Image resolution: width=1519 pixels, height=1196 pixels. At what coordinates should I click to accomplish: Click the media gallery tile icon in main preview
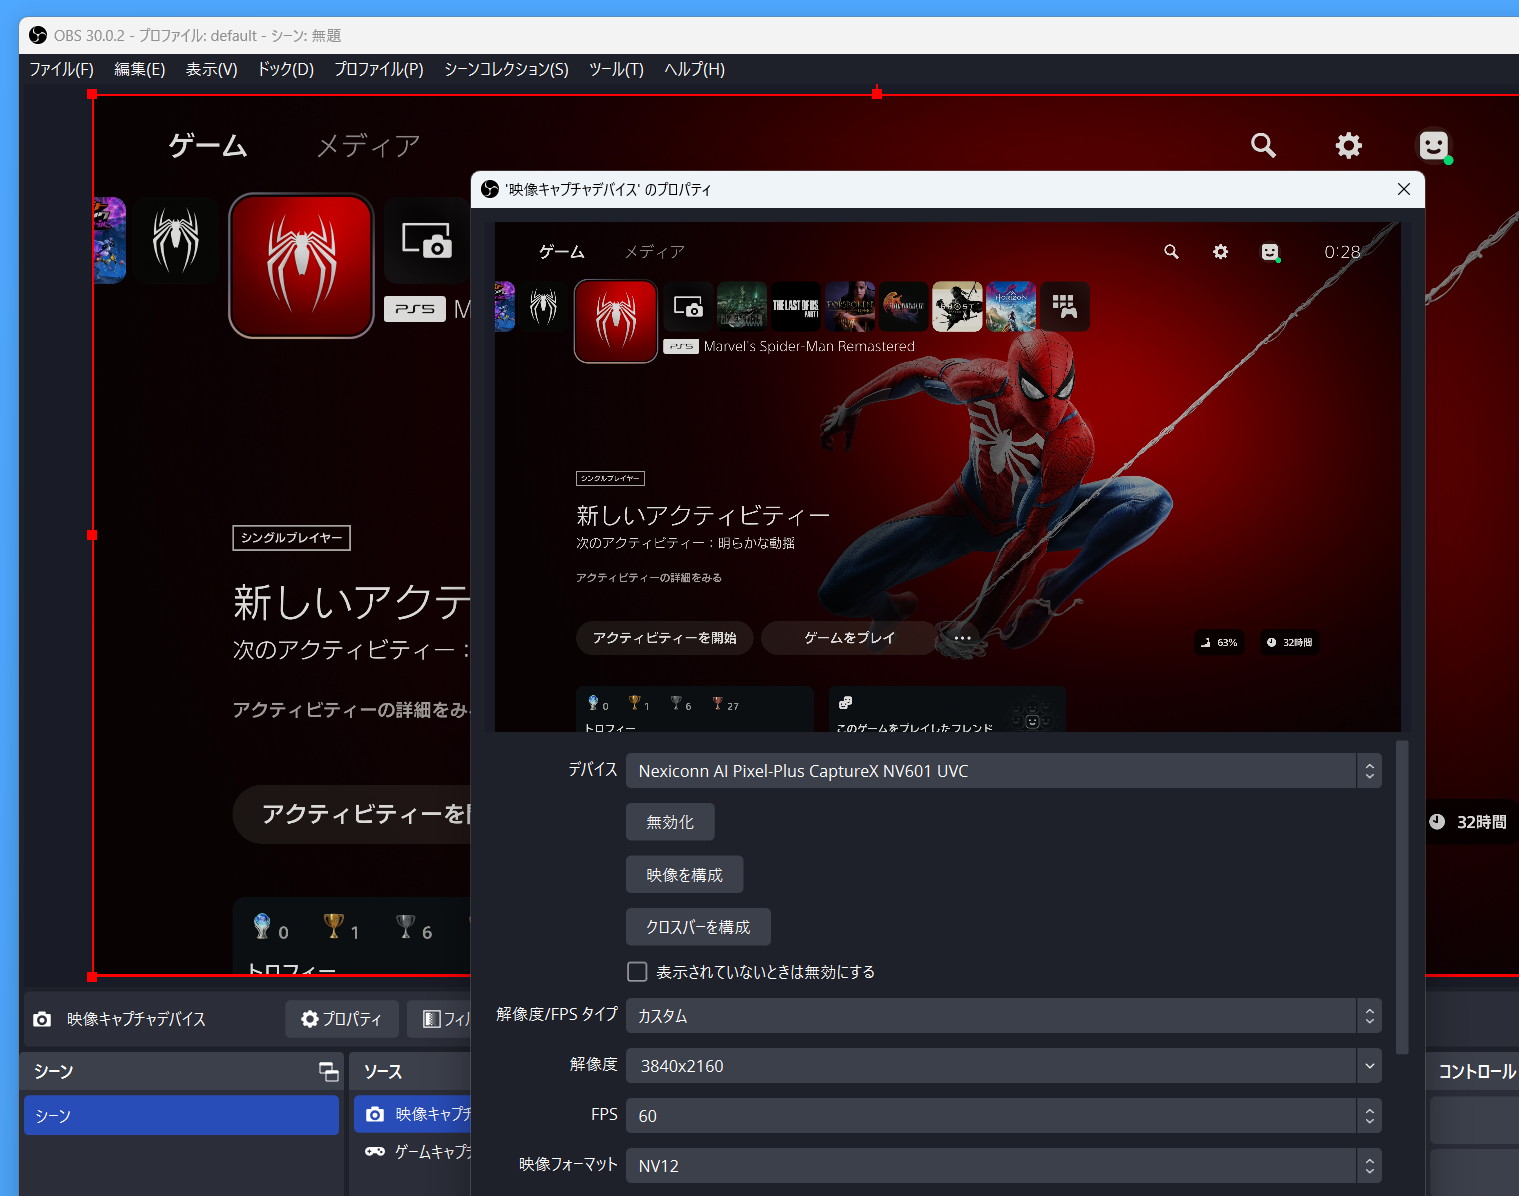[x=426, y=241]
